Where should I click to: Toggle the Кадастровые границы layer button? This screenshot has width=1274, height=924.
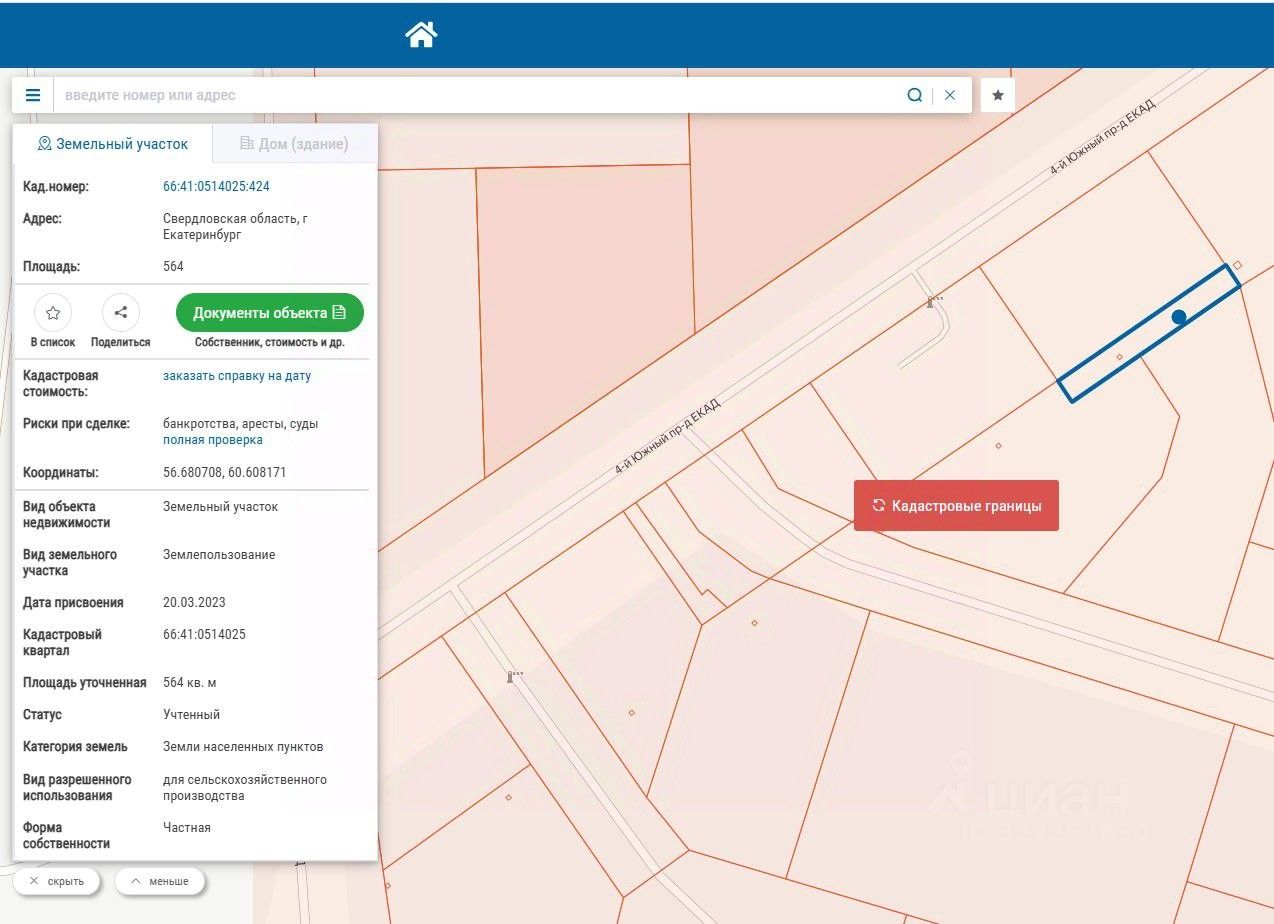(956, 506)
